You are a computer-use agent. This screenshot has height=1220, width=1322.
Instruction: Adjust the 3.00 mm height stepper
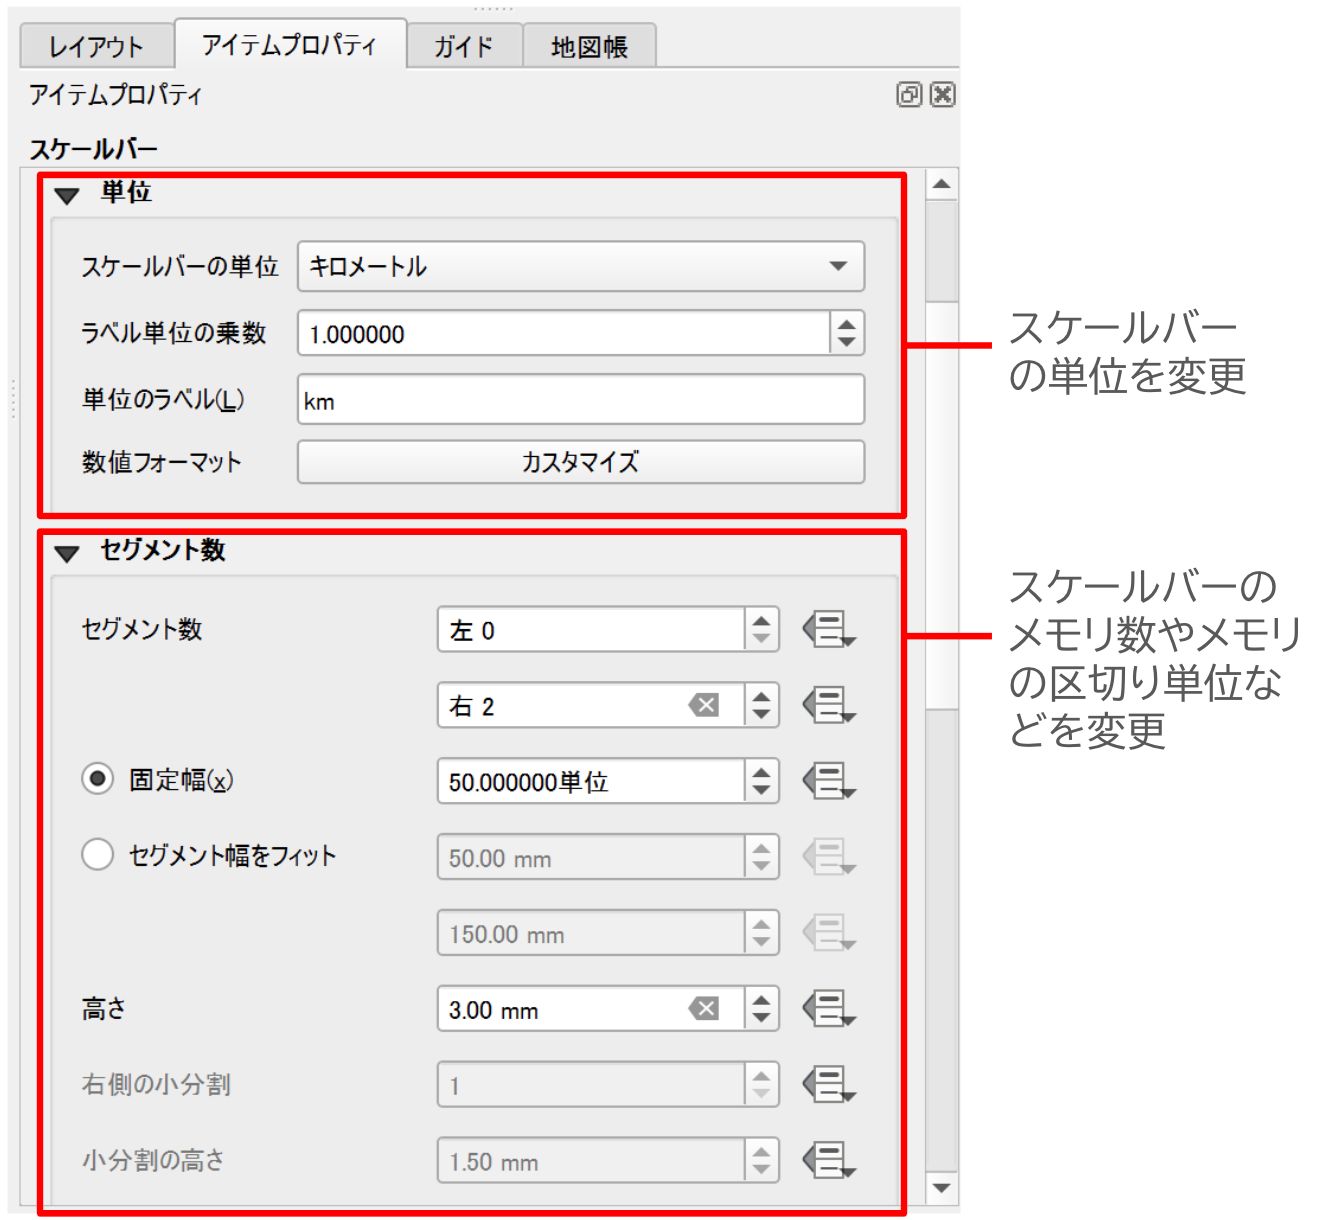point(761,1009)
